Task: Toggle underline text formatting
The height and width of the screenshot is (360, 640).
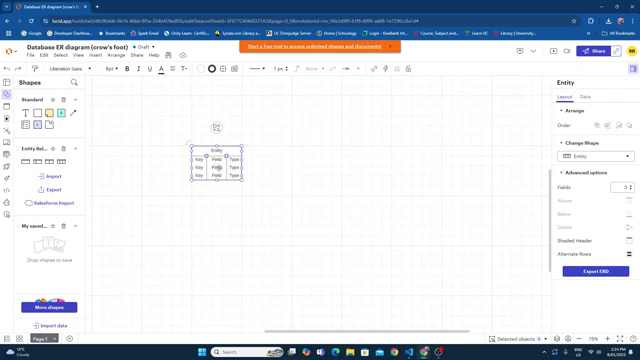Action: click(150, 69)
